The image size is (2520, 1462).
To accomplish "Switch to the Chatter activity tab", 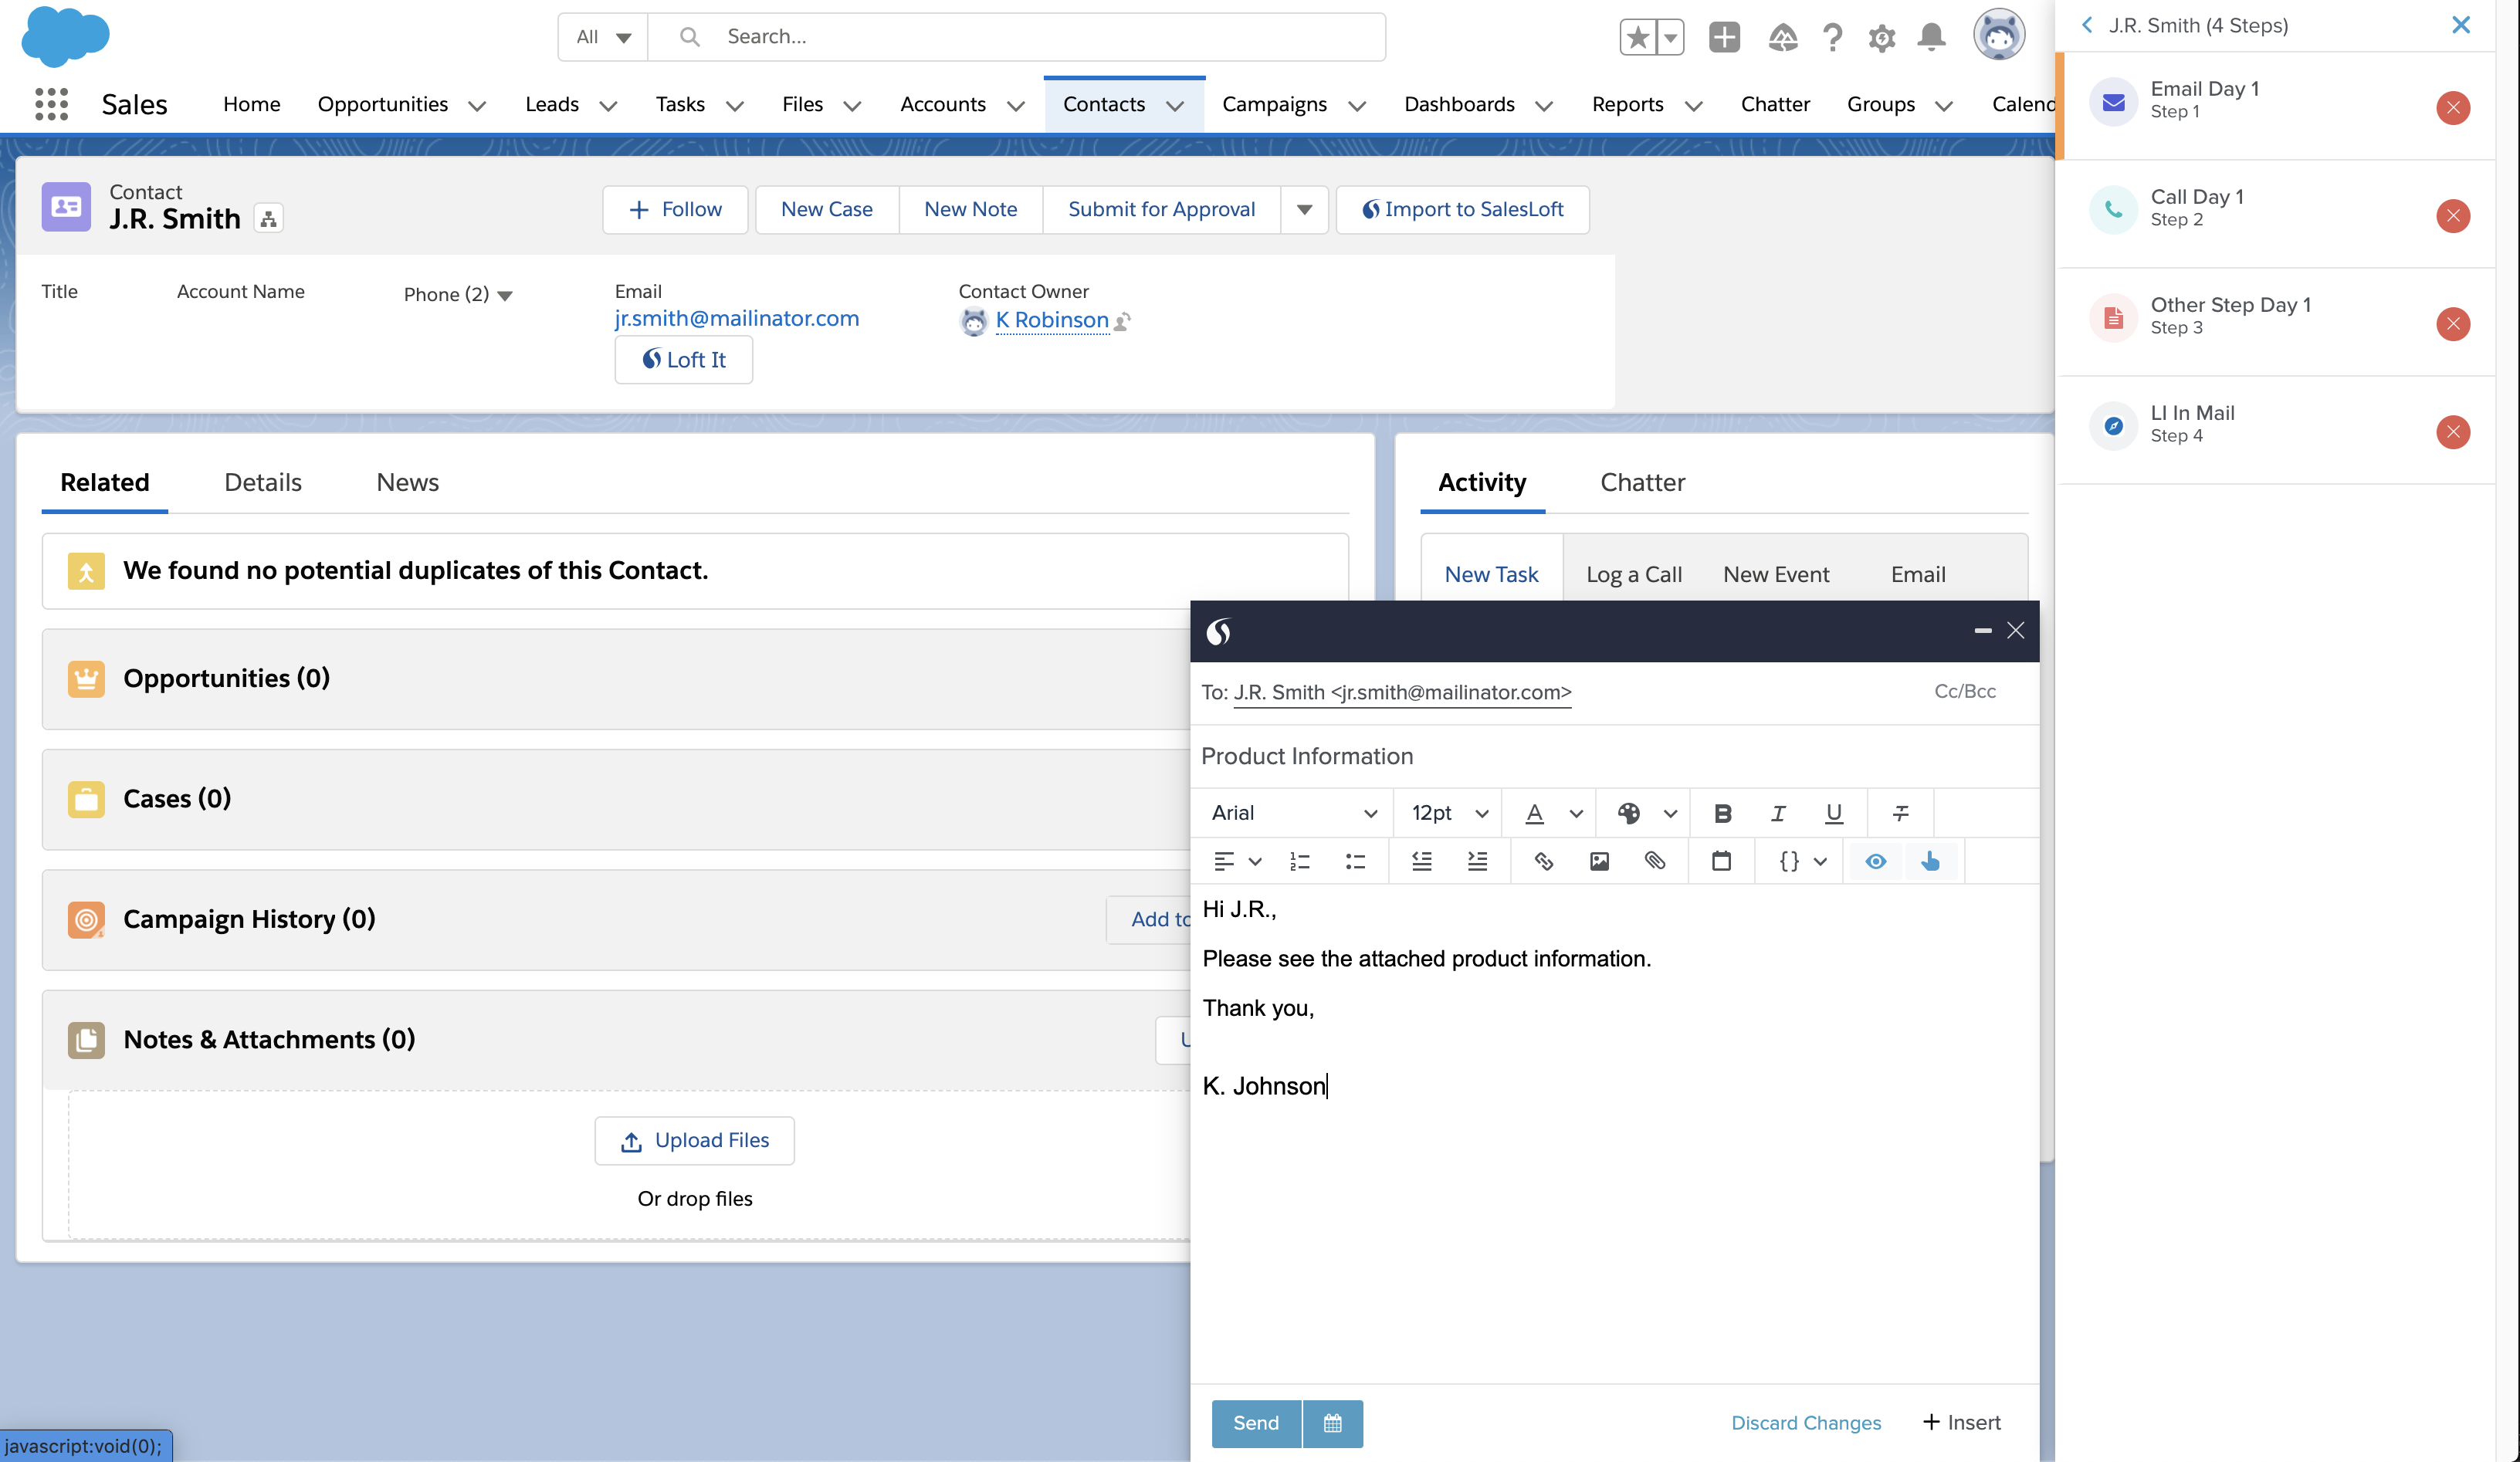I will pyautogui.click(x=1642, y=482).
